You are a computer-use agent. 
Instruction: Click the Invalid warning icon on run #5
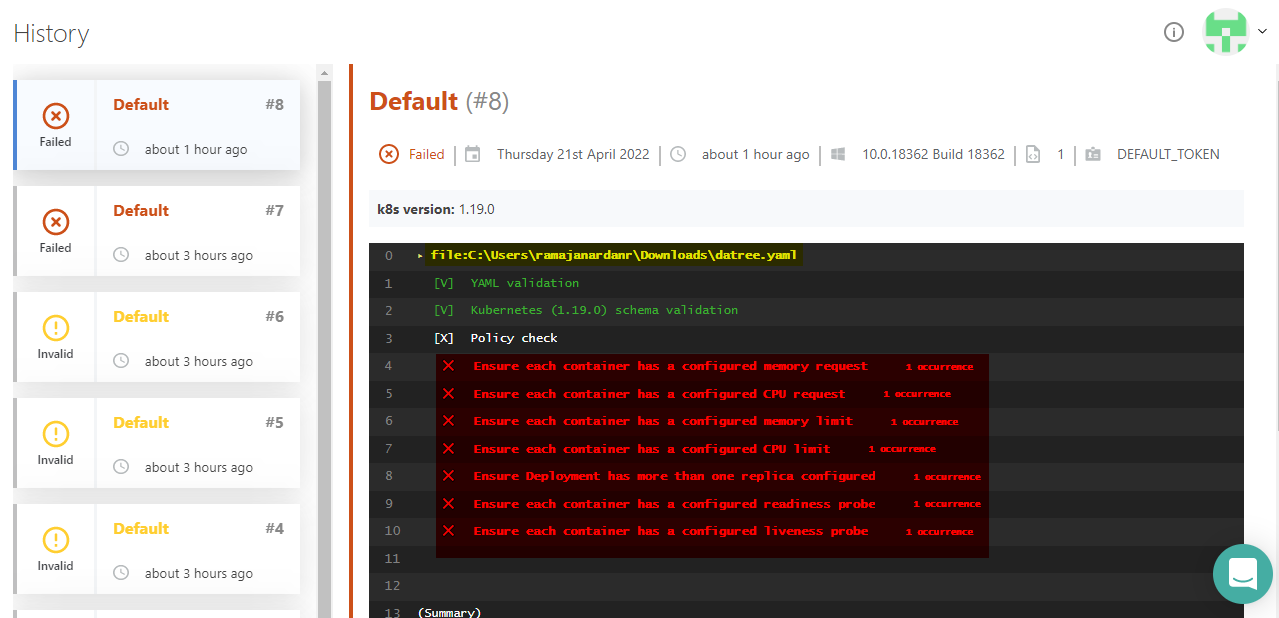point(56,434)
